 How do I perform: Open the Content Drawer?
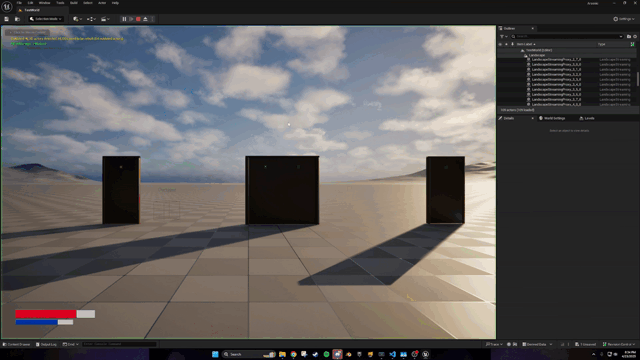click(x=16, y=344)
